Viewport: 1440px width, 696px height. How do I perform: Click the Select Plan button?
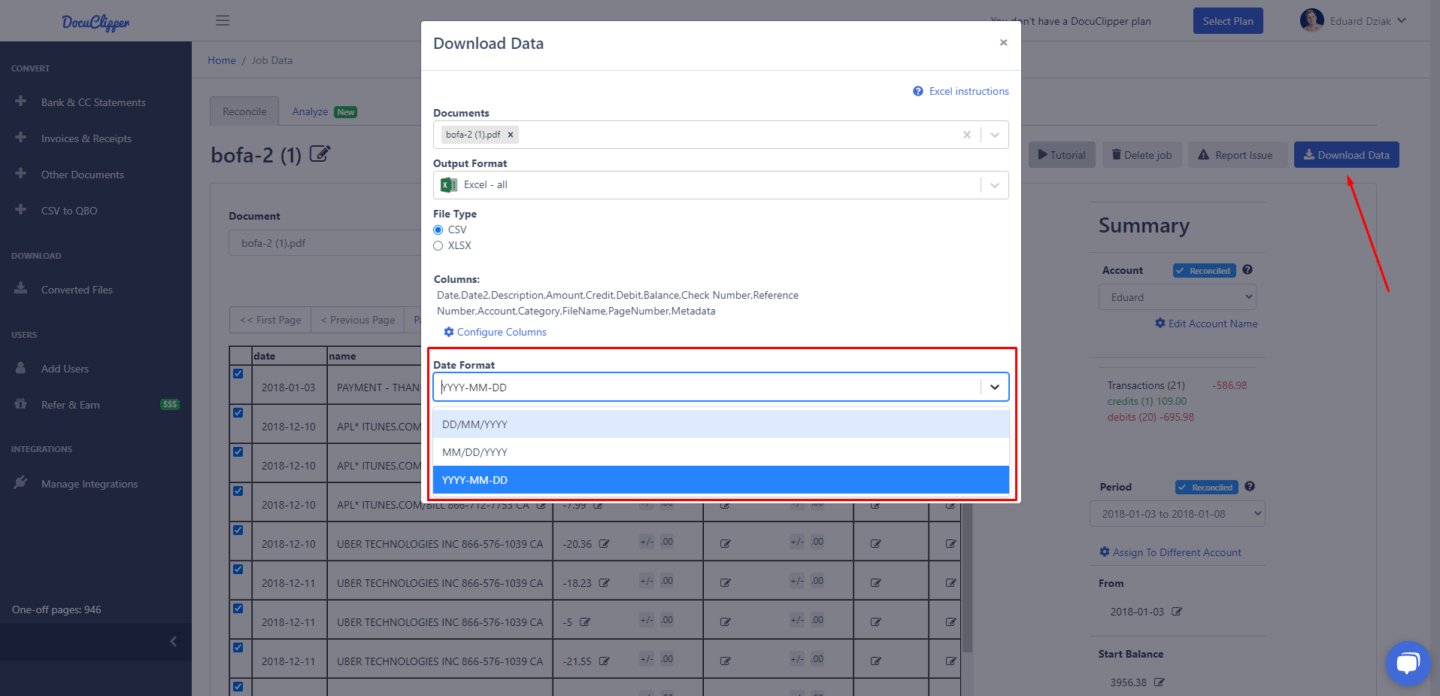(x=1228, y=21)
